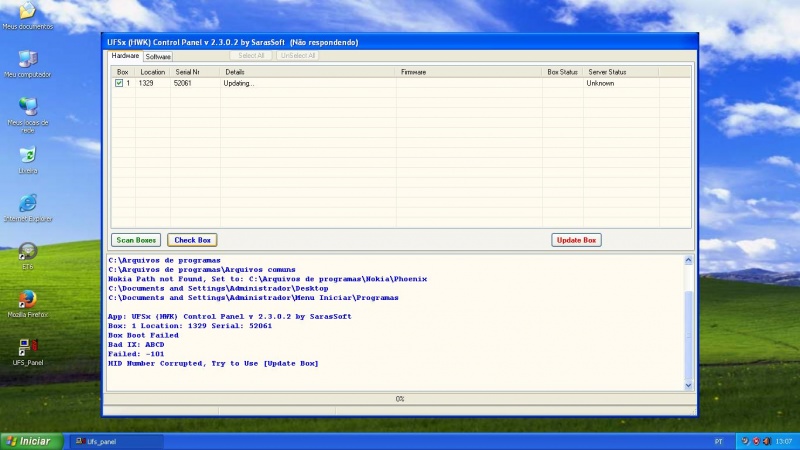800x450 pixels.
Task: Click log scrollbar down arrow
Action: point(688,386)
